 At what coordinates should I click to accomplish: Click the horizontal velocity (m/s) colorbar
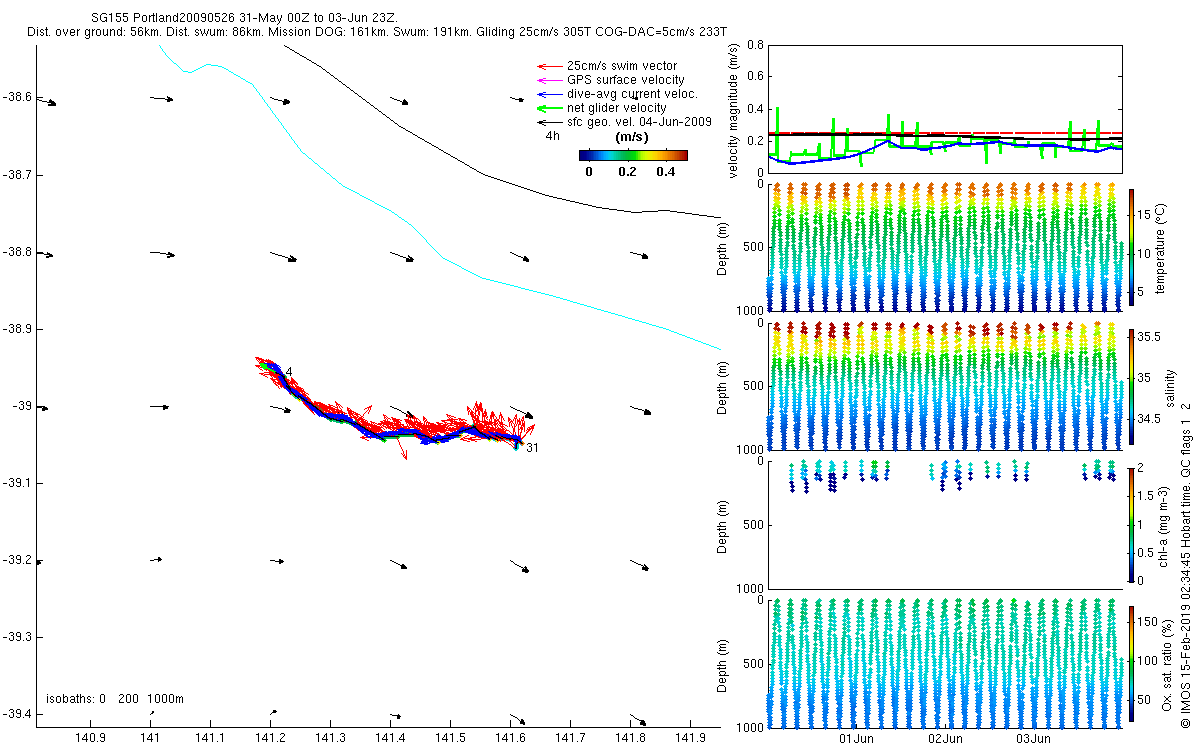[x=633, y=155]
